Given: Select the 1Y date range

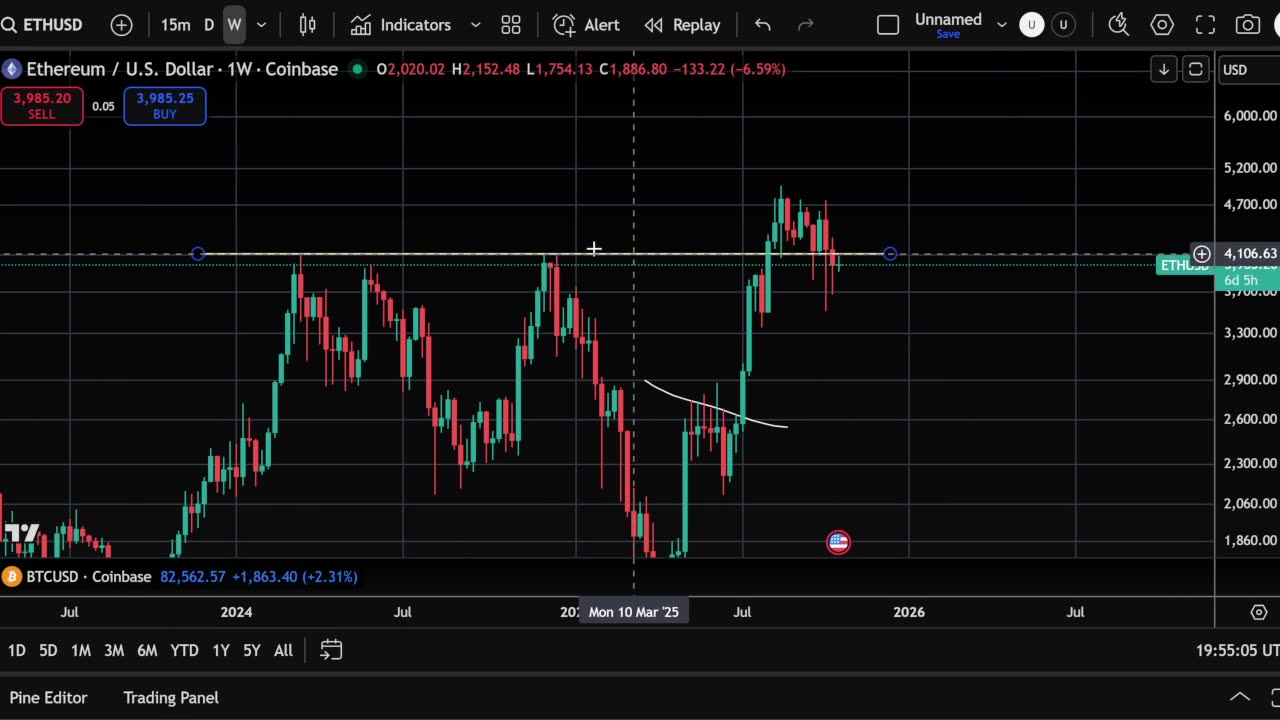Looking at the screenshot, I should [221, 651].
